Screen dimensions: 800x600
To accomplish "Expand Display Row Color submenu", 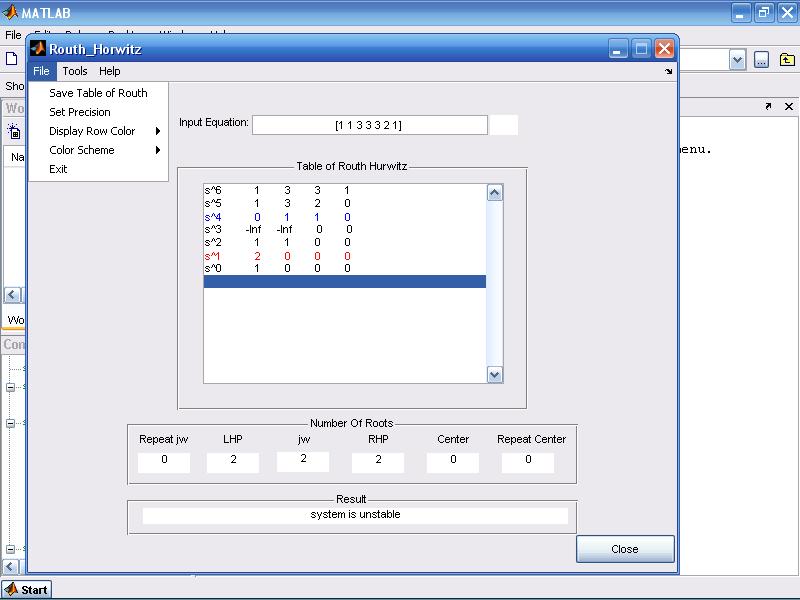I will (x=98, y=131).
